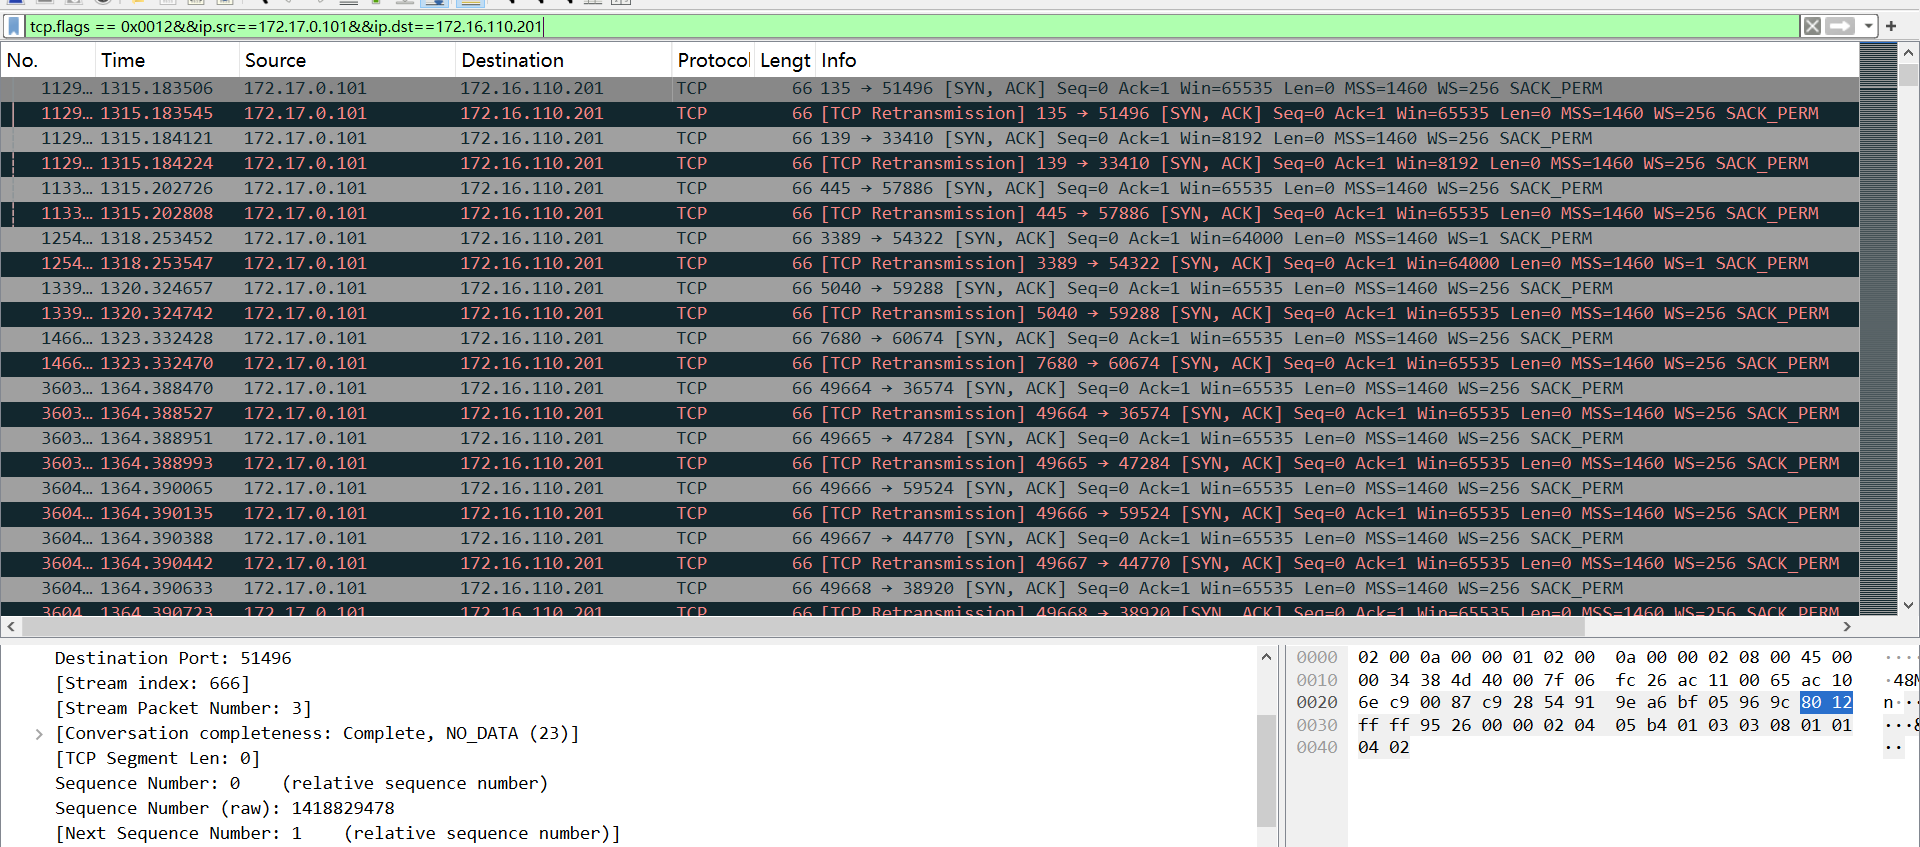The width and height of the screenshot is (1920, 847).
Task: Select the packet at time 1318.253452
Action: [156, 238]
